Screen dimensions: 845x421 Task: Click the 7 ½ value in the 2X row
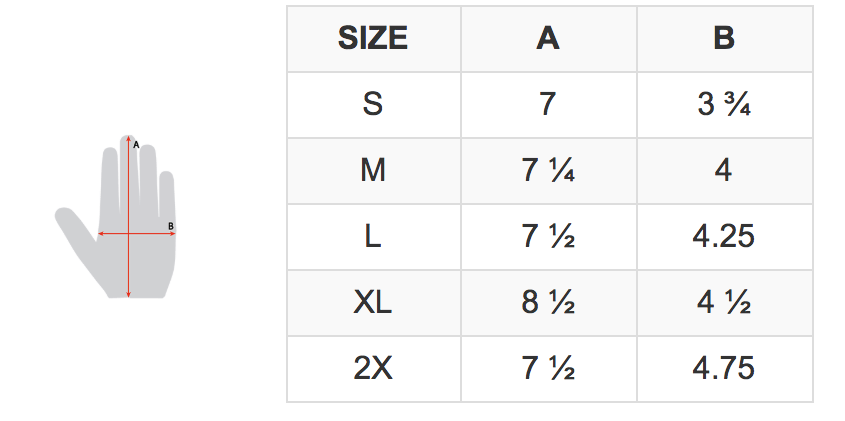[x=548, y=369]
